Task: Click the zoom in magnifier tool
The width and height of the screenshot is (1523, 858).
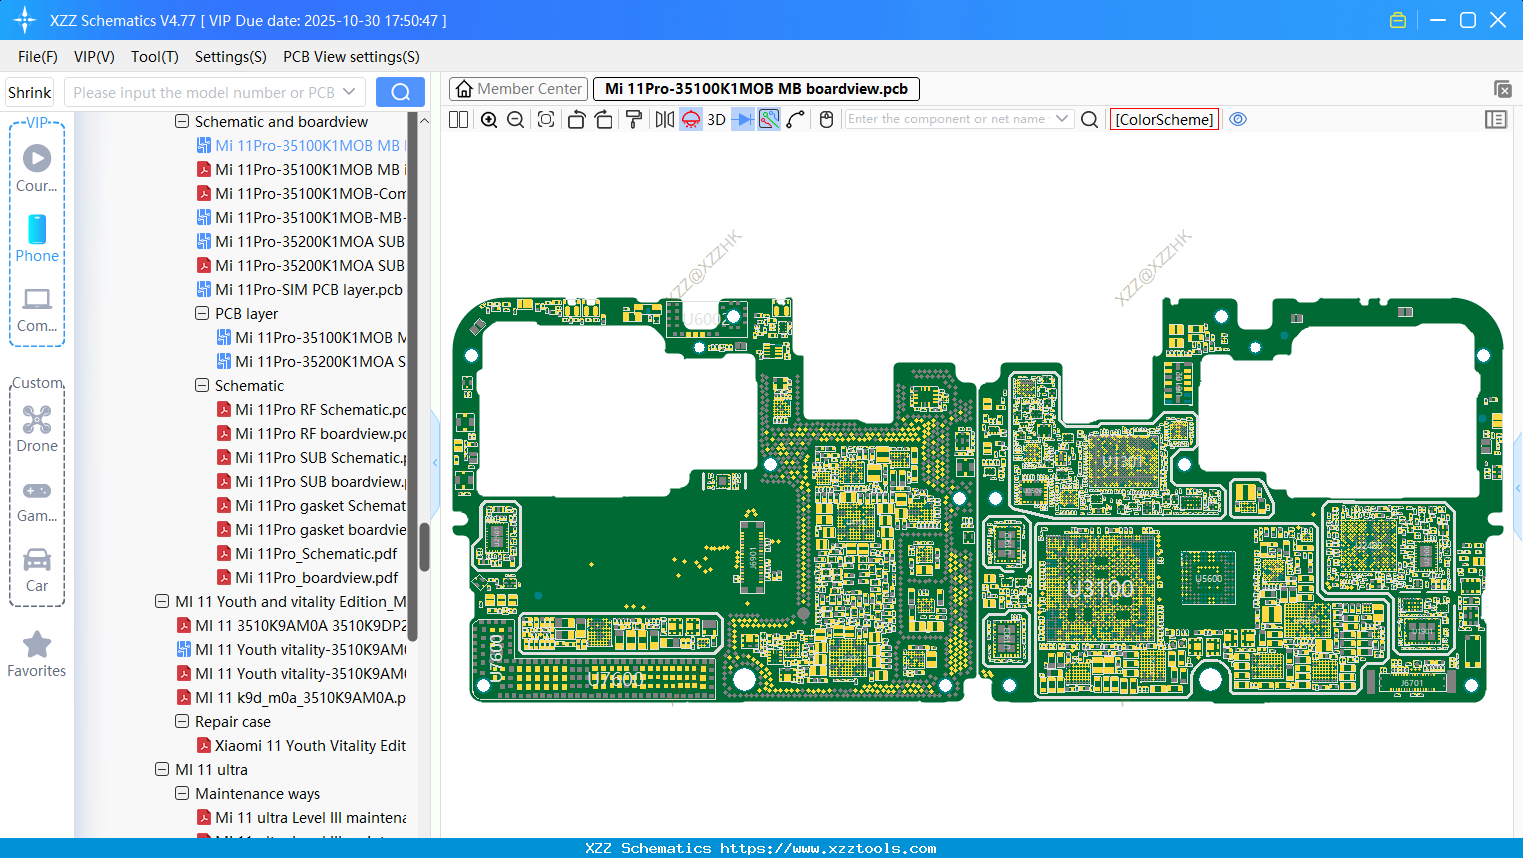Action: point(490,119)
